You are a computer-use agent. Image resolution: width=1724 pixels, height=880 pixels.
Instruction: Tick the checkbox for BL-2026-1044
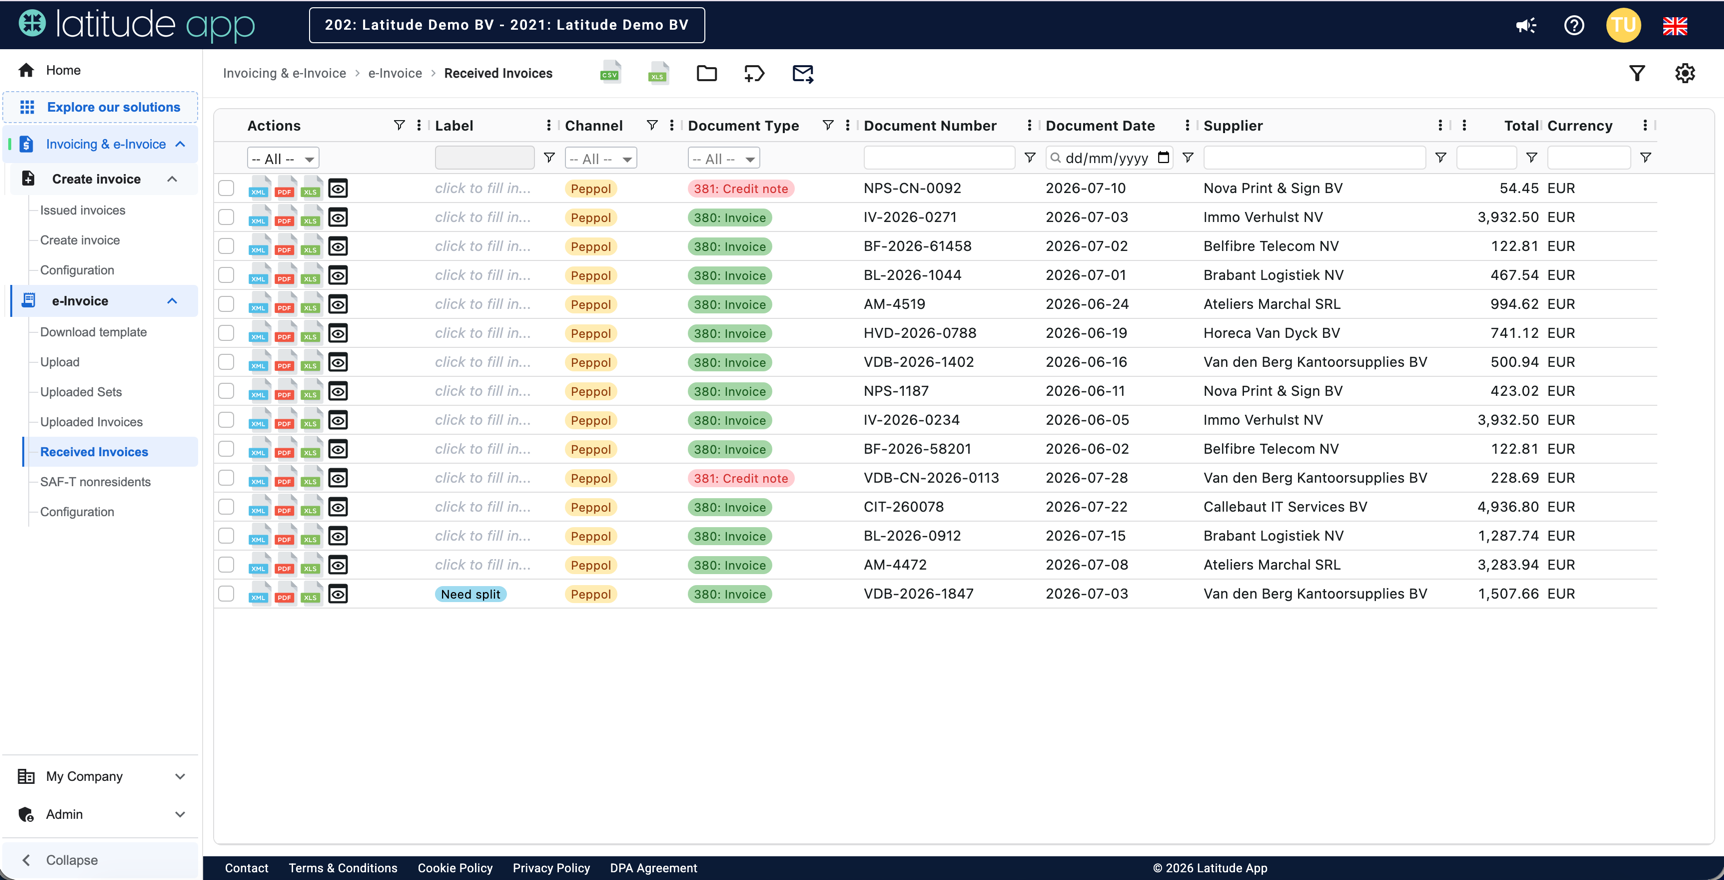point(227,275)
